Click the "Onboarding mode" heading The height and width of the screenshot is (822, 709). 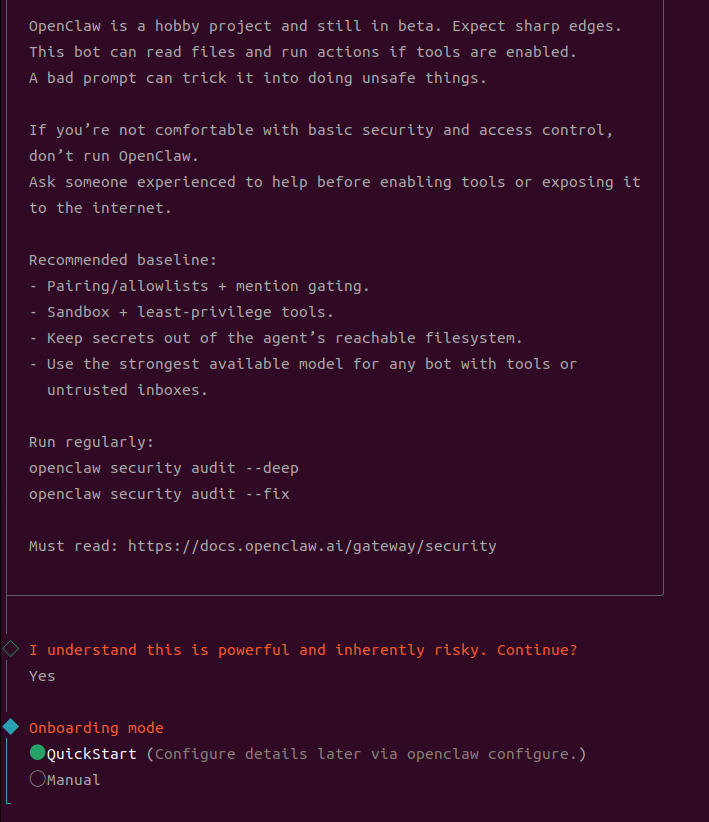[96, 728]
